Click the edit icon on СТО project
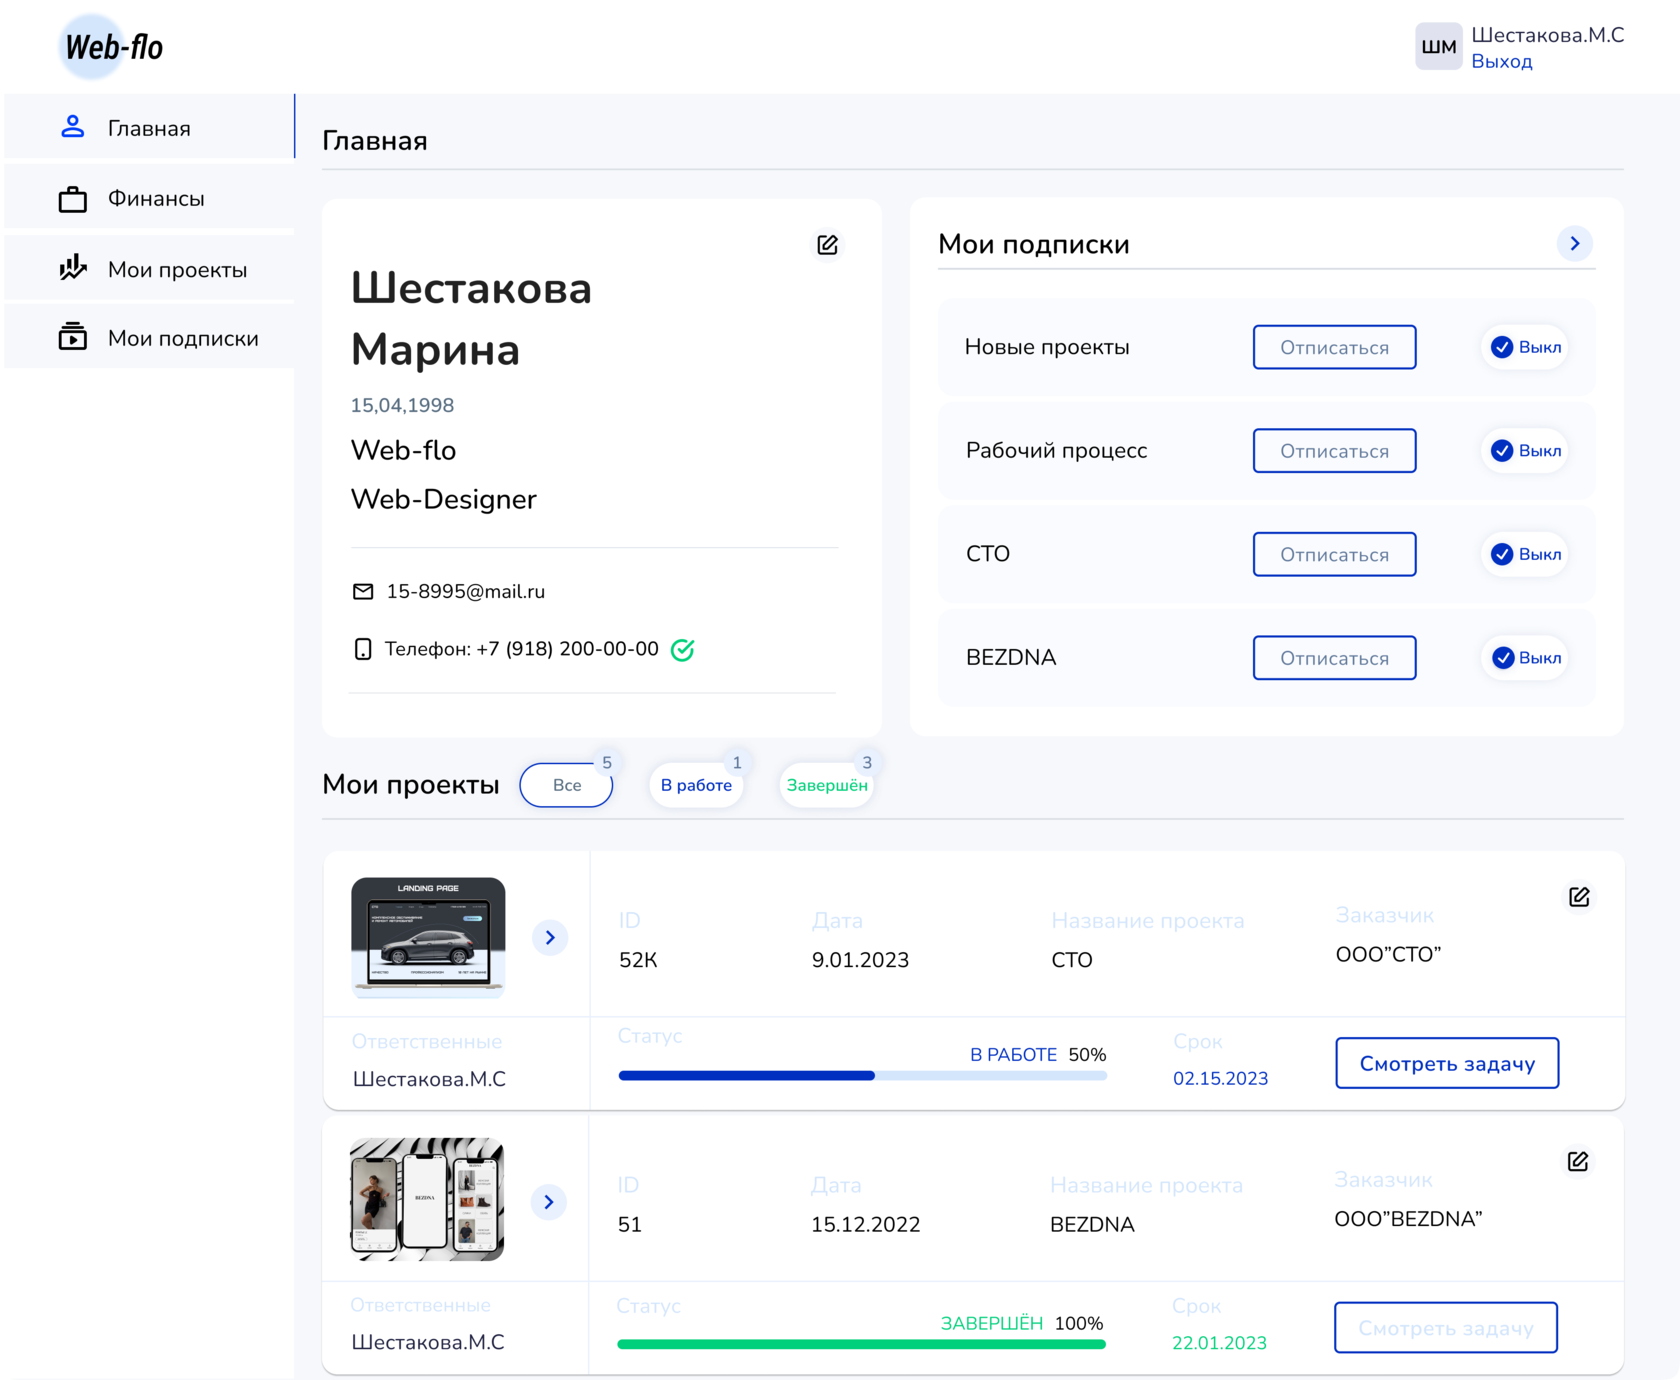This screenshot has width=1680, height=1380. pos(1579,897)
